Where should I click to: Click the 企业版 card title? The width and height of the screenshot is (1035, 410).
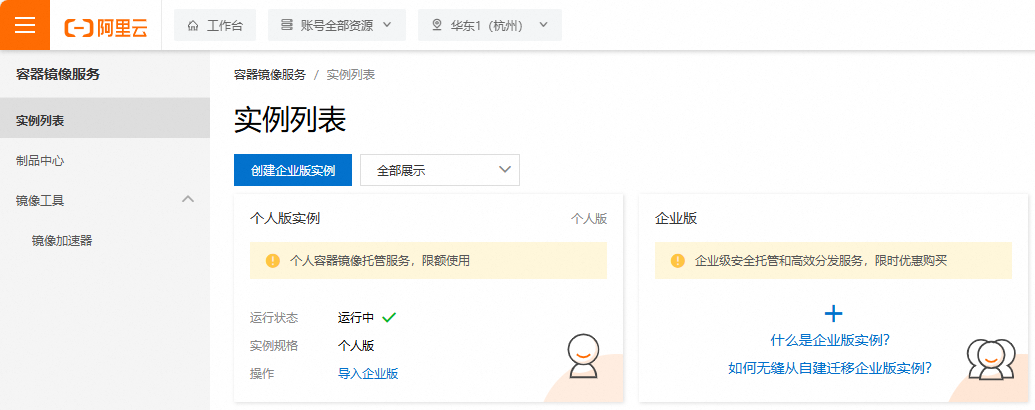tap(676, 219)
